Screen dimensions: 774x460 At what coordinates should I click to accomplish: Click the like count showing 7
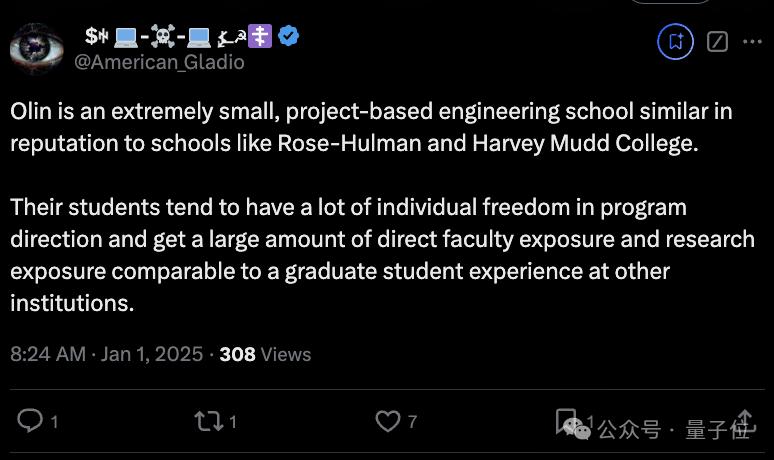pos(413,422)
